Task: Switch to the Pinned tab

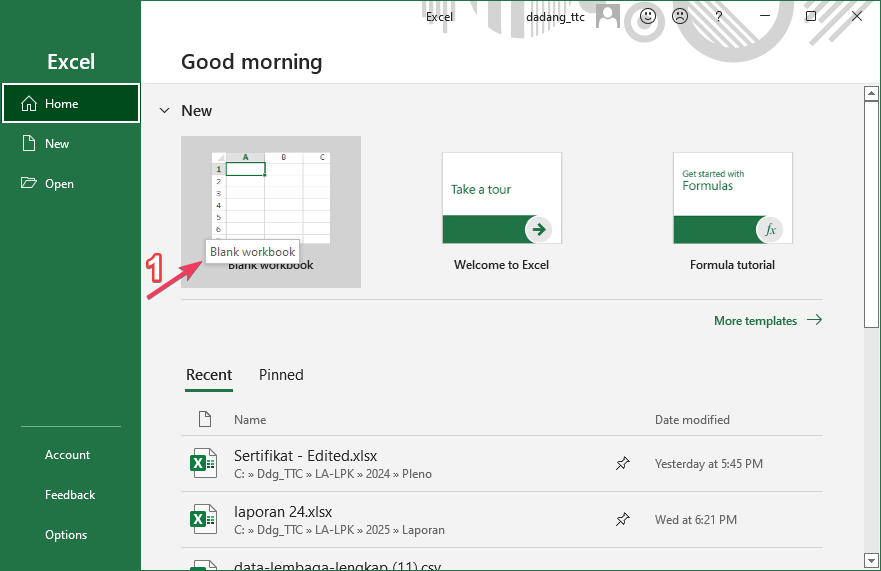Action: pyautogui.click(x=281, y=375)
